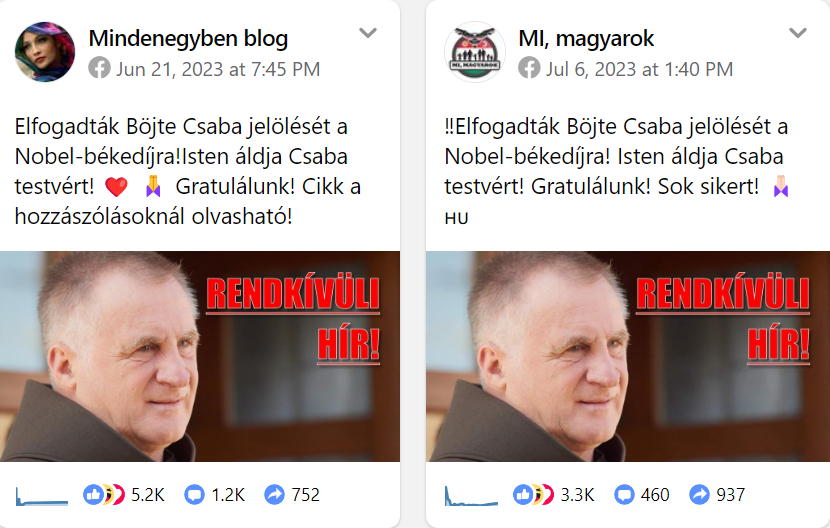Expand options chevron on Mindenegyben blog post
Viewport: 830px width, 528px height.
(368, 33)
